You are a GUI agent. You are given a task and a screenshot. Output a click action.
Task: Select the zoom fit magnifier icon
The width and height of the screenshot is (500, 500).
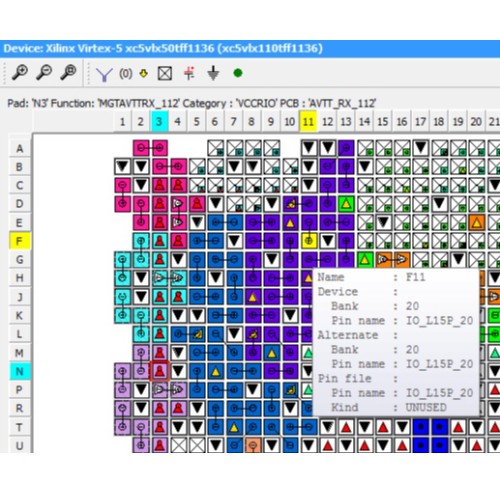pos(68,72)
